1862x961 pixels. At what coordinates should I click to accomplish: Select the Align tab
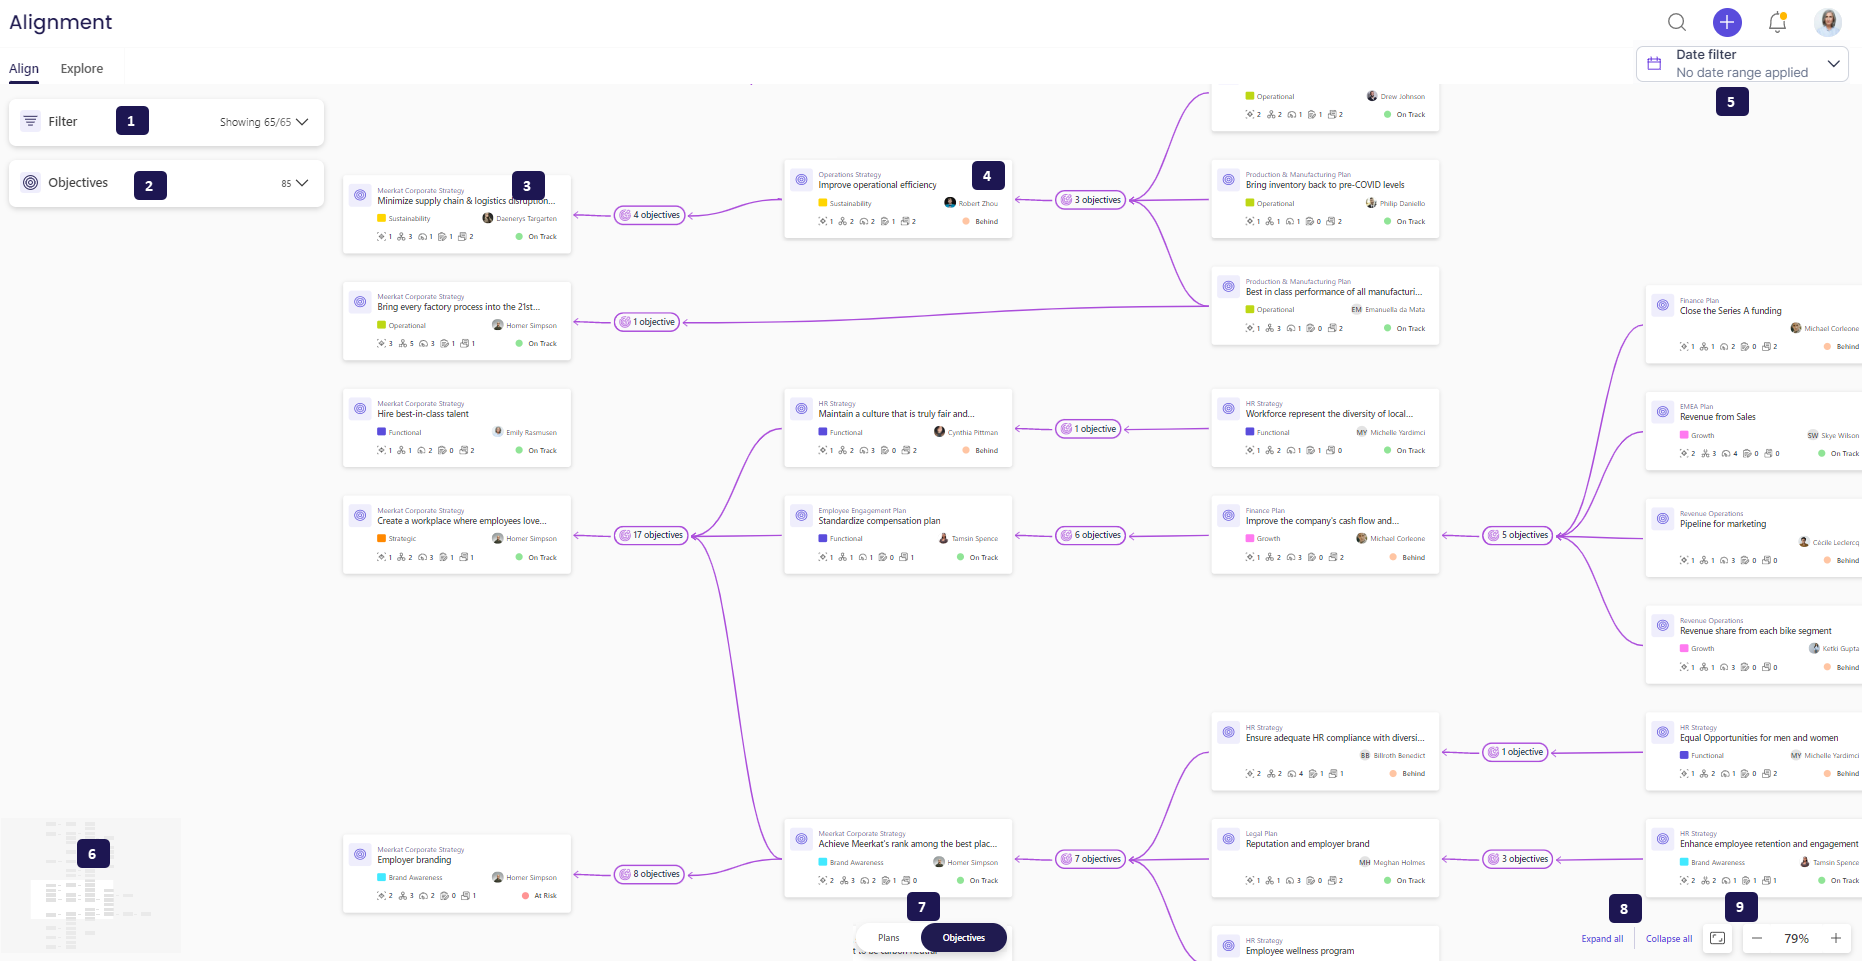(24, 69)
